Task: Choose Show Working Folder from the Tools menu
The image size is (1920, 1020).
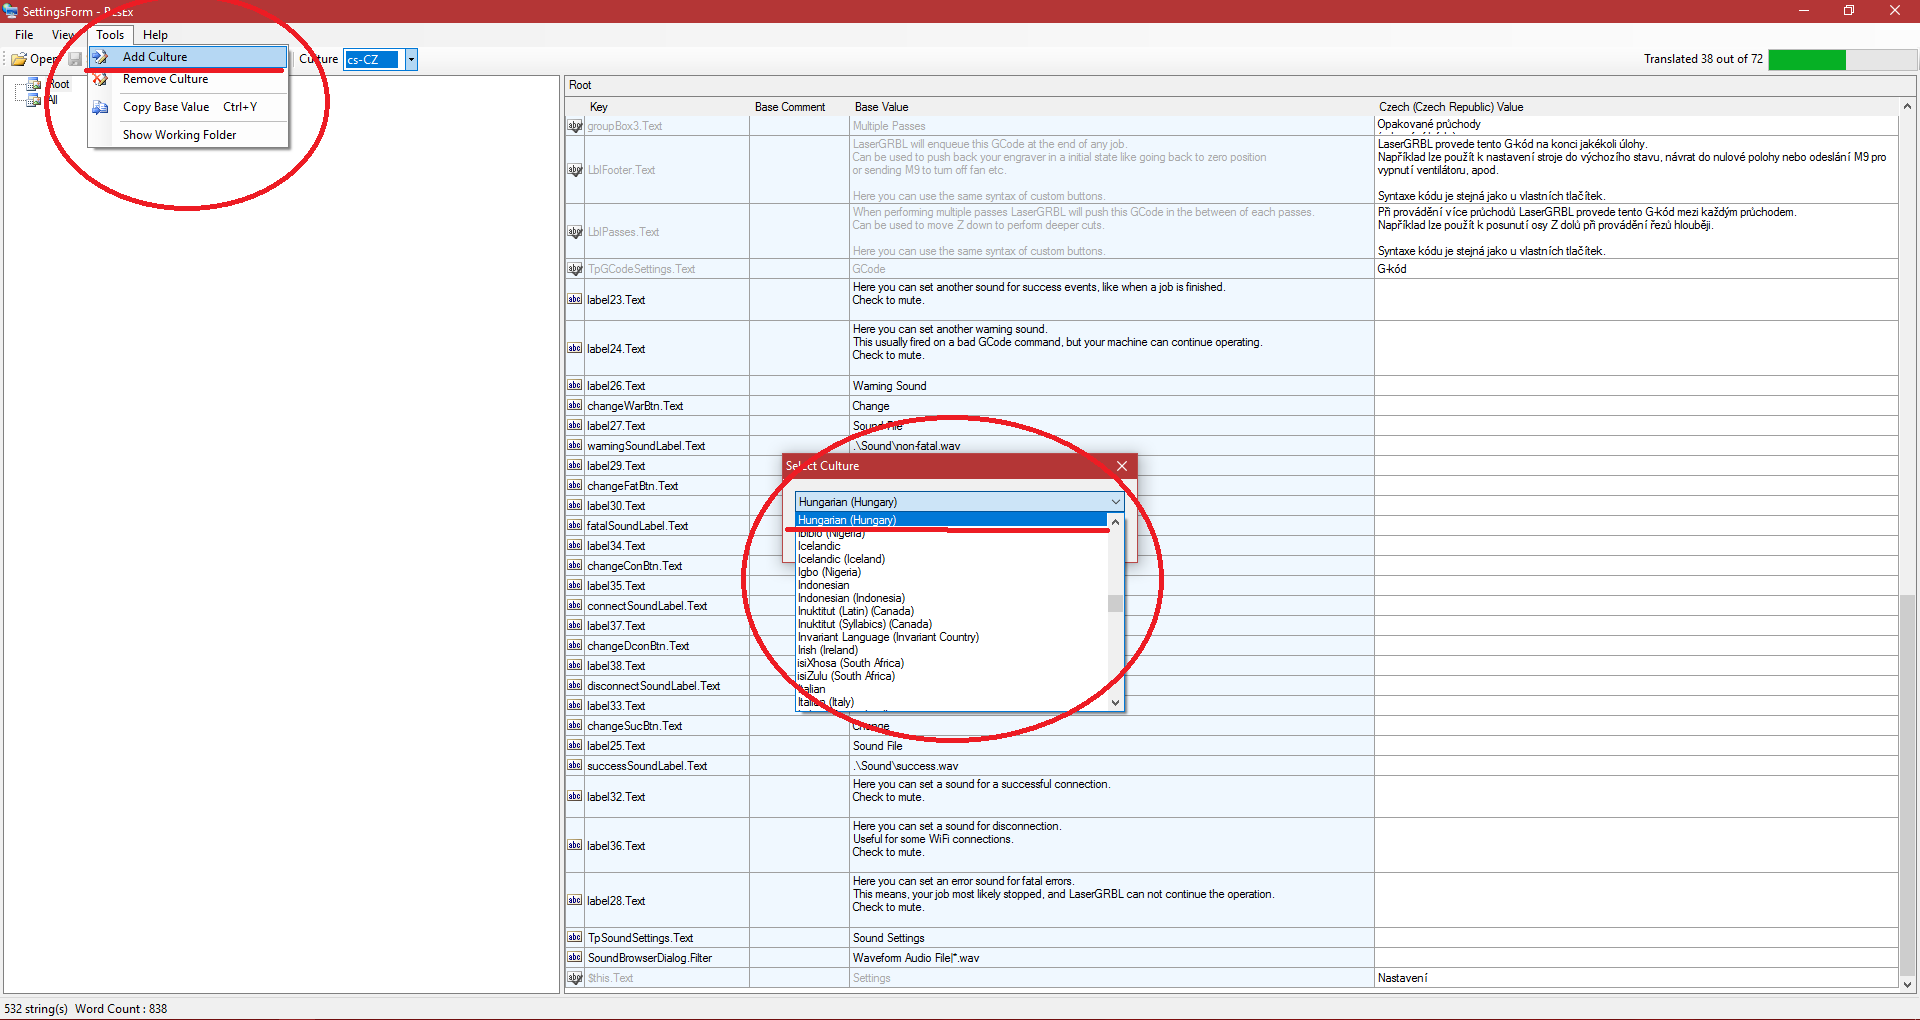Action: [188, 135]
